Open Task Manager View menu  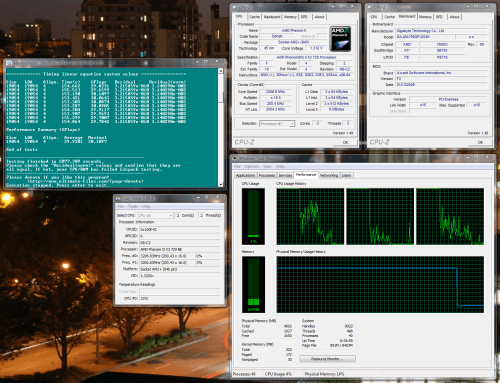coord(267,166)
